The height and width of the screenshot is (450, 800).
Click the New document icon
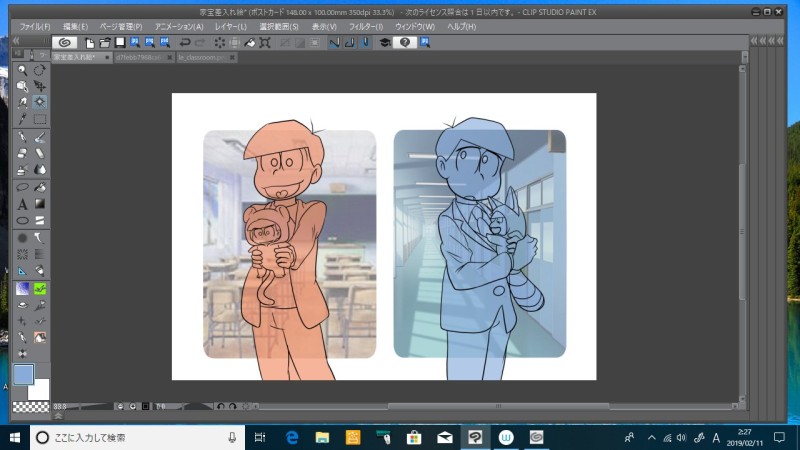tap(90, 43)
